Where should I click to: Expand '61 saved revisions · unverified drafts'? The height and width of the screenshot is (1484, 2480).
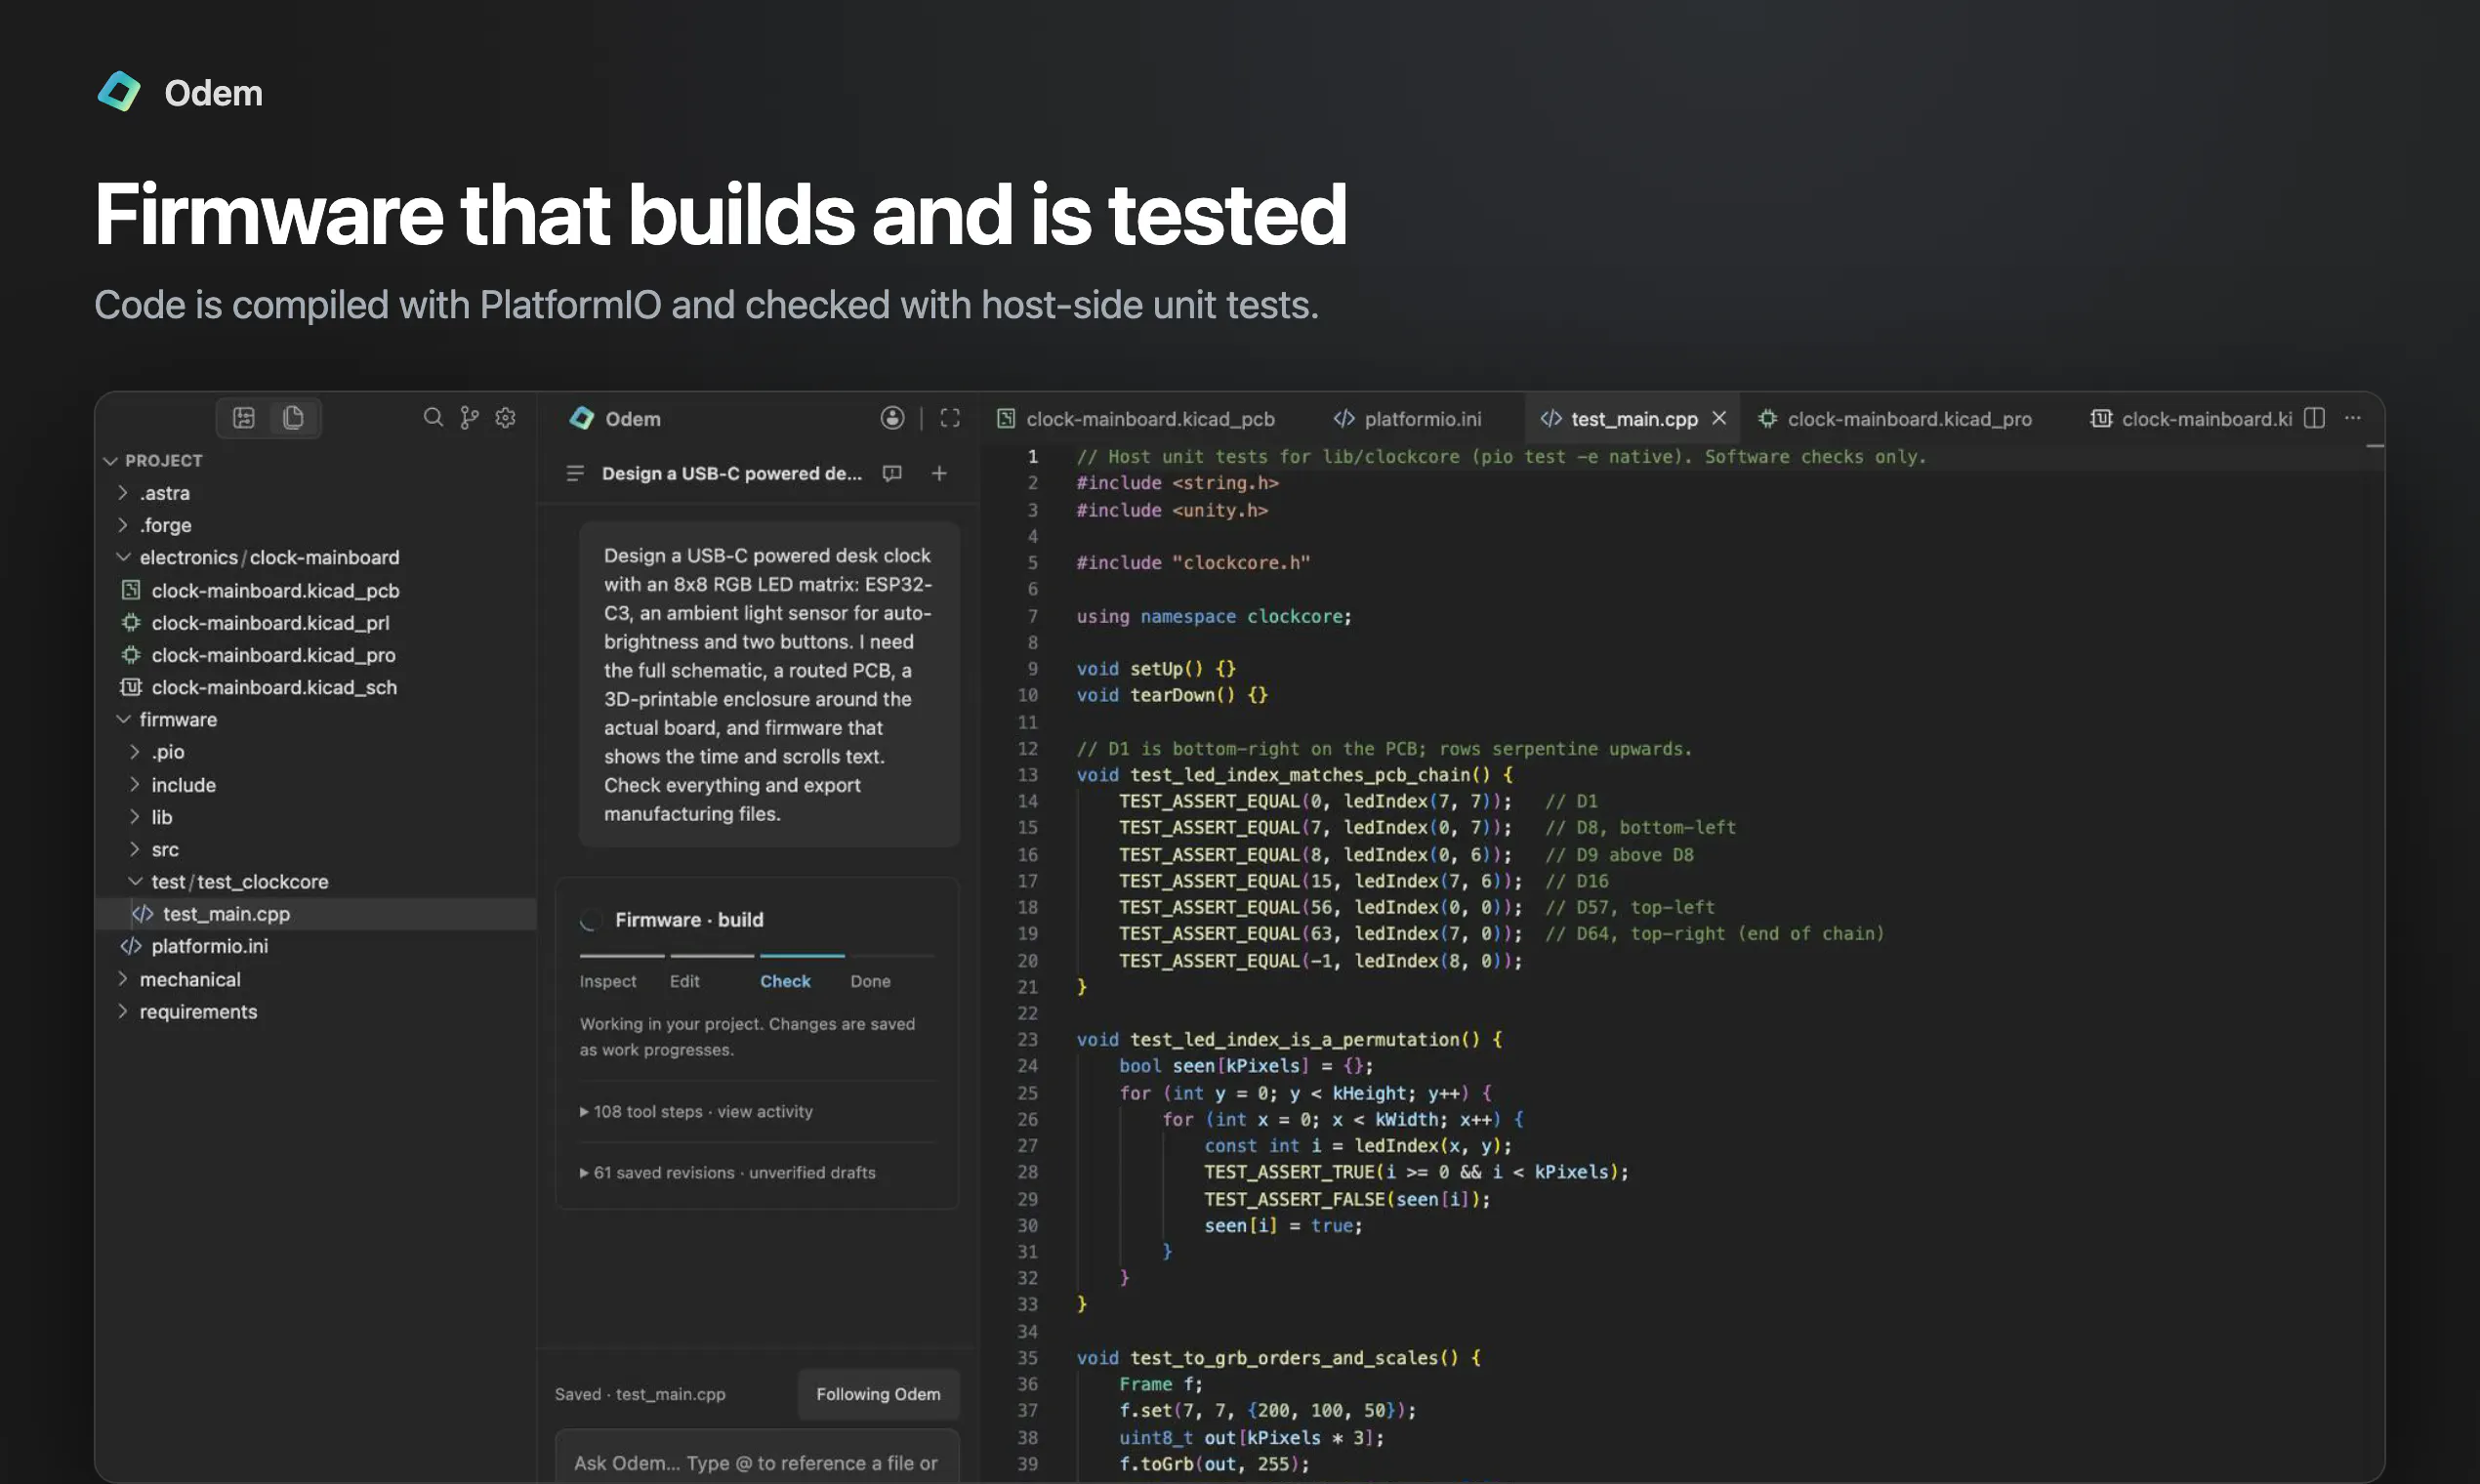727,1172
